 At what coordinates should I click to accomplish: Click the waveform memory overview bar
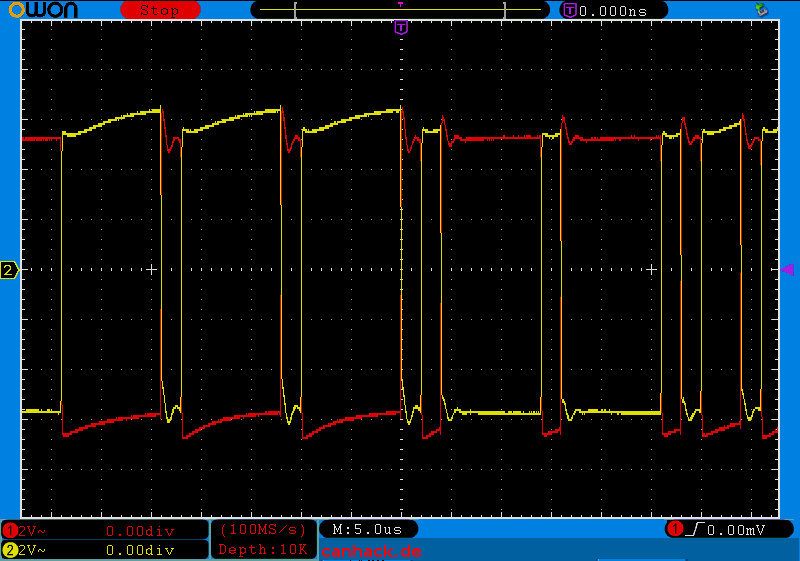tap(400, 10)
